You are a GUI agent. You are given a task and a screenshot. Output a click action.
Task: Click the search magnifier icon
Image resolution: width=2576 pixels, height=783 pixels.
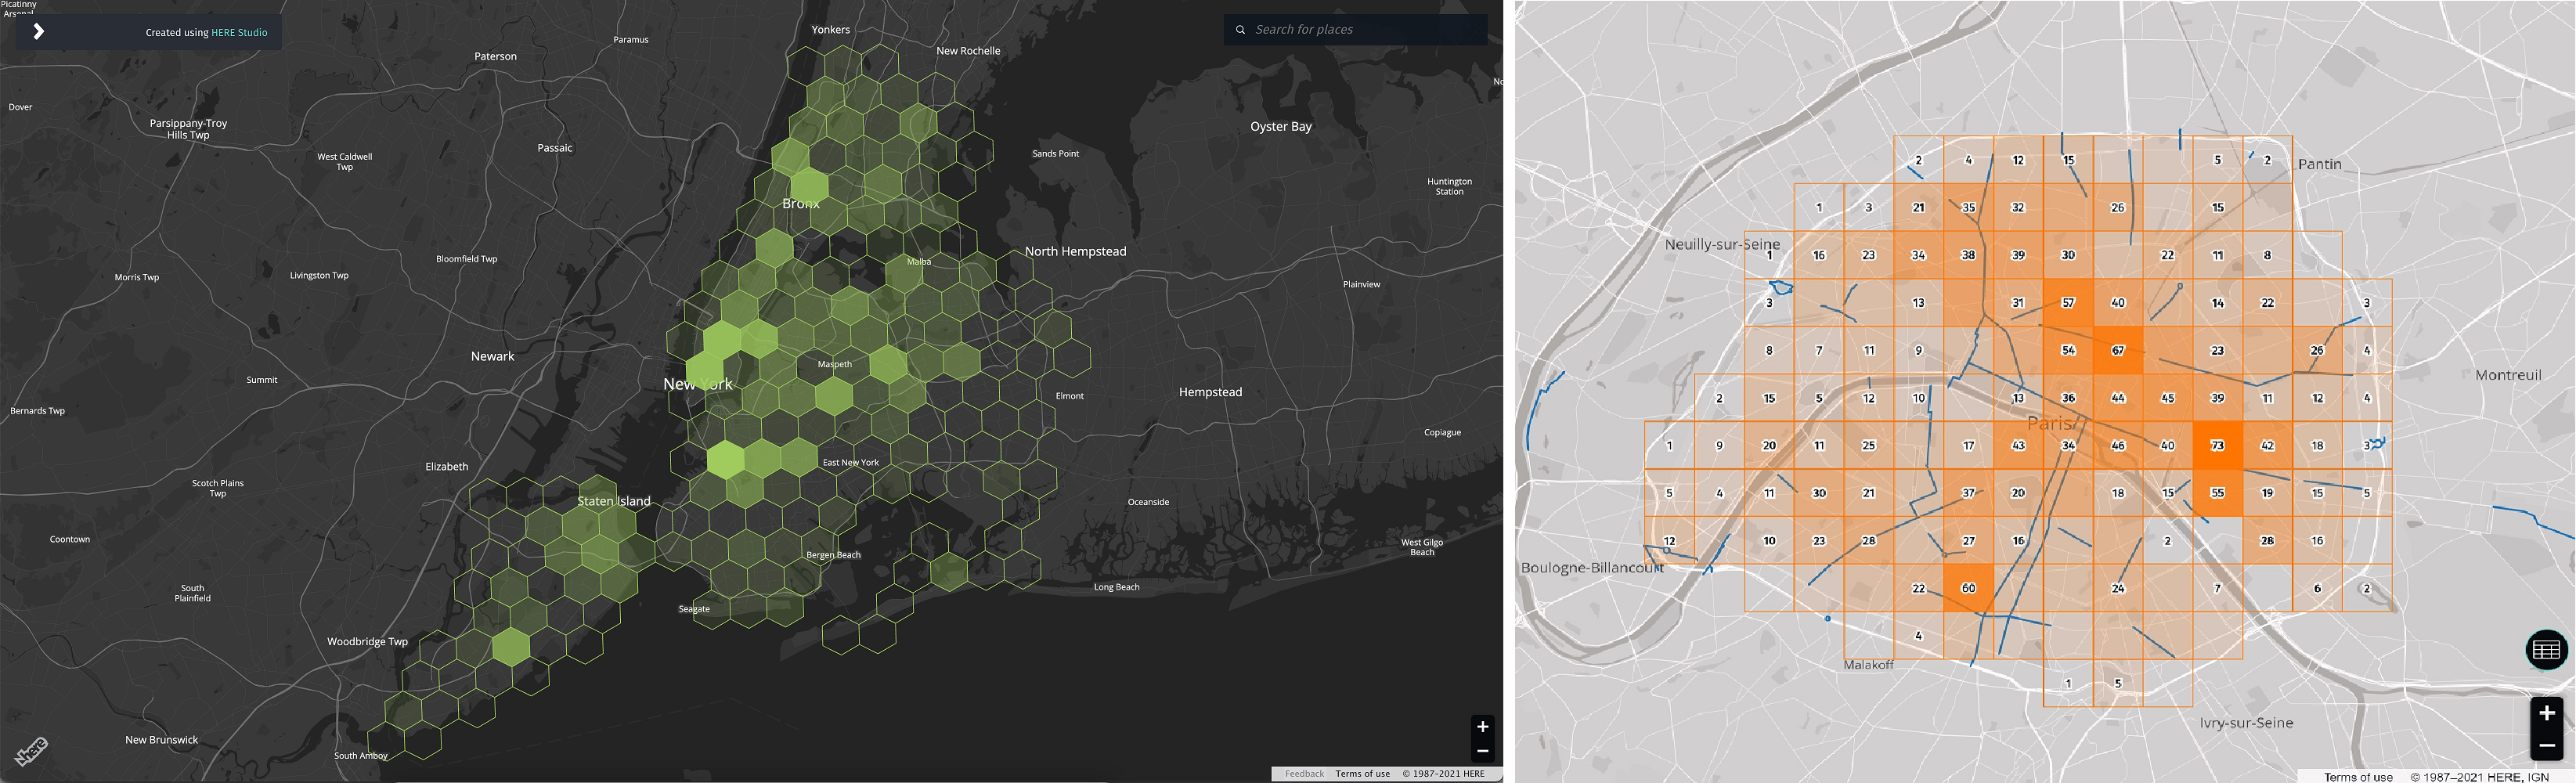click(1240, 30)
